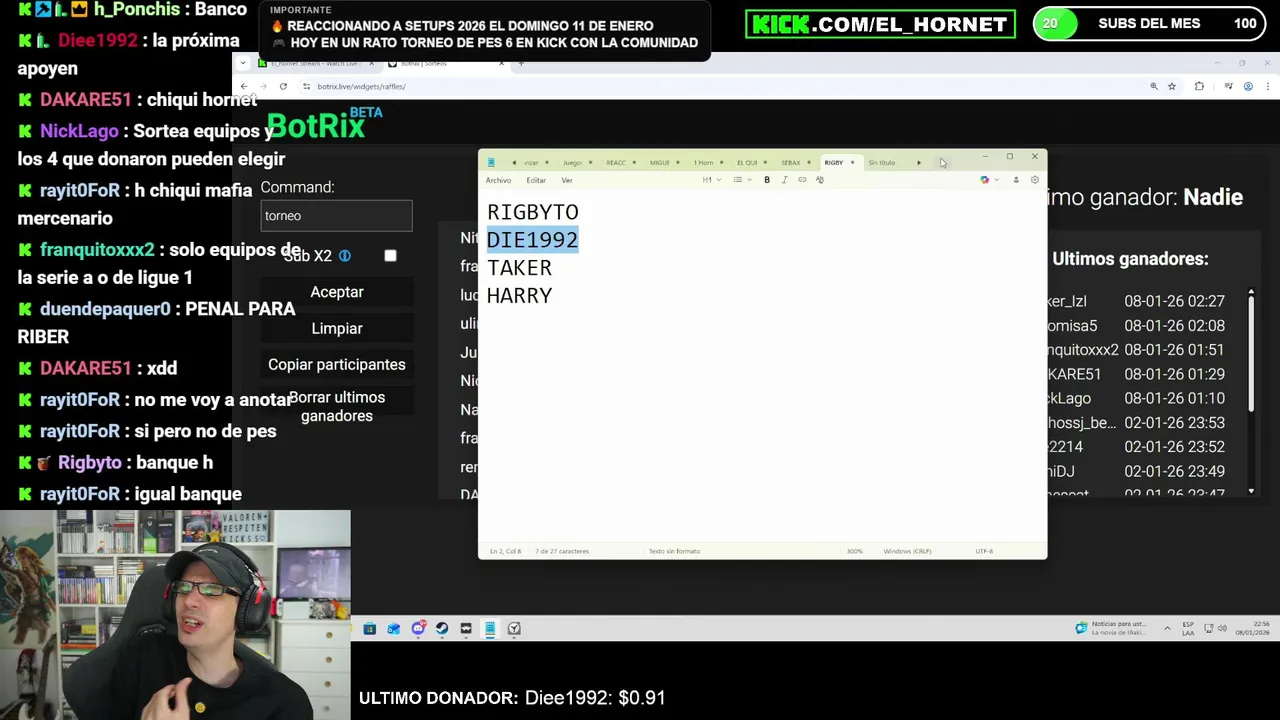The height and width of the screenshot is (720, 1280).
Task: Reload the botrix.live page
Action: pos(283,86)
